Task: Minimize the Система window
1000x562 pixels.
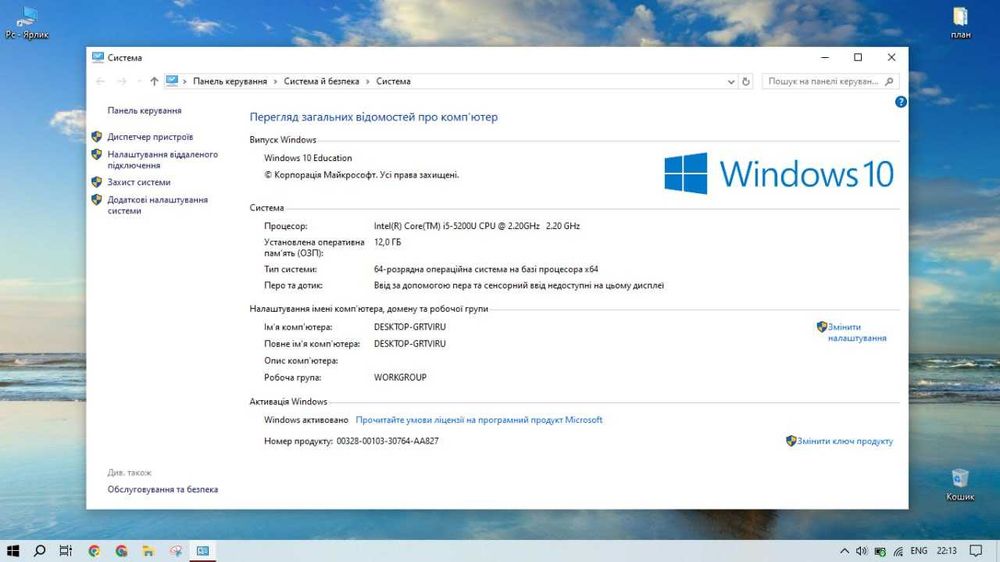Action: coord(825,57)
